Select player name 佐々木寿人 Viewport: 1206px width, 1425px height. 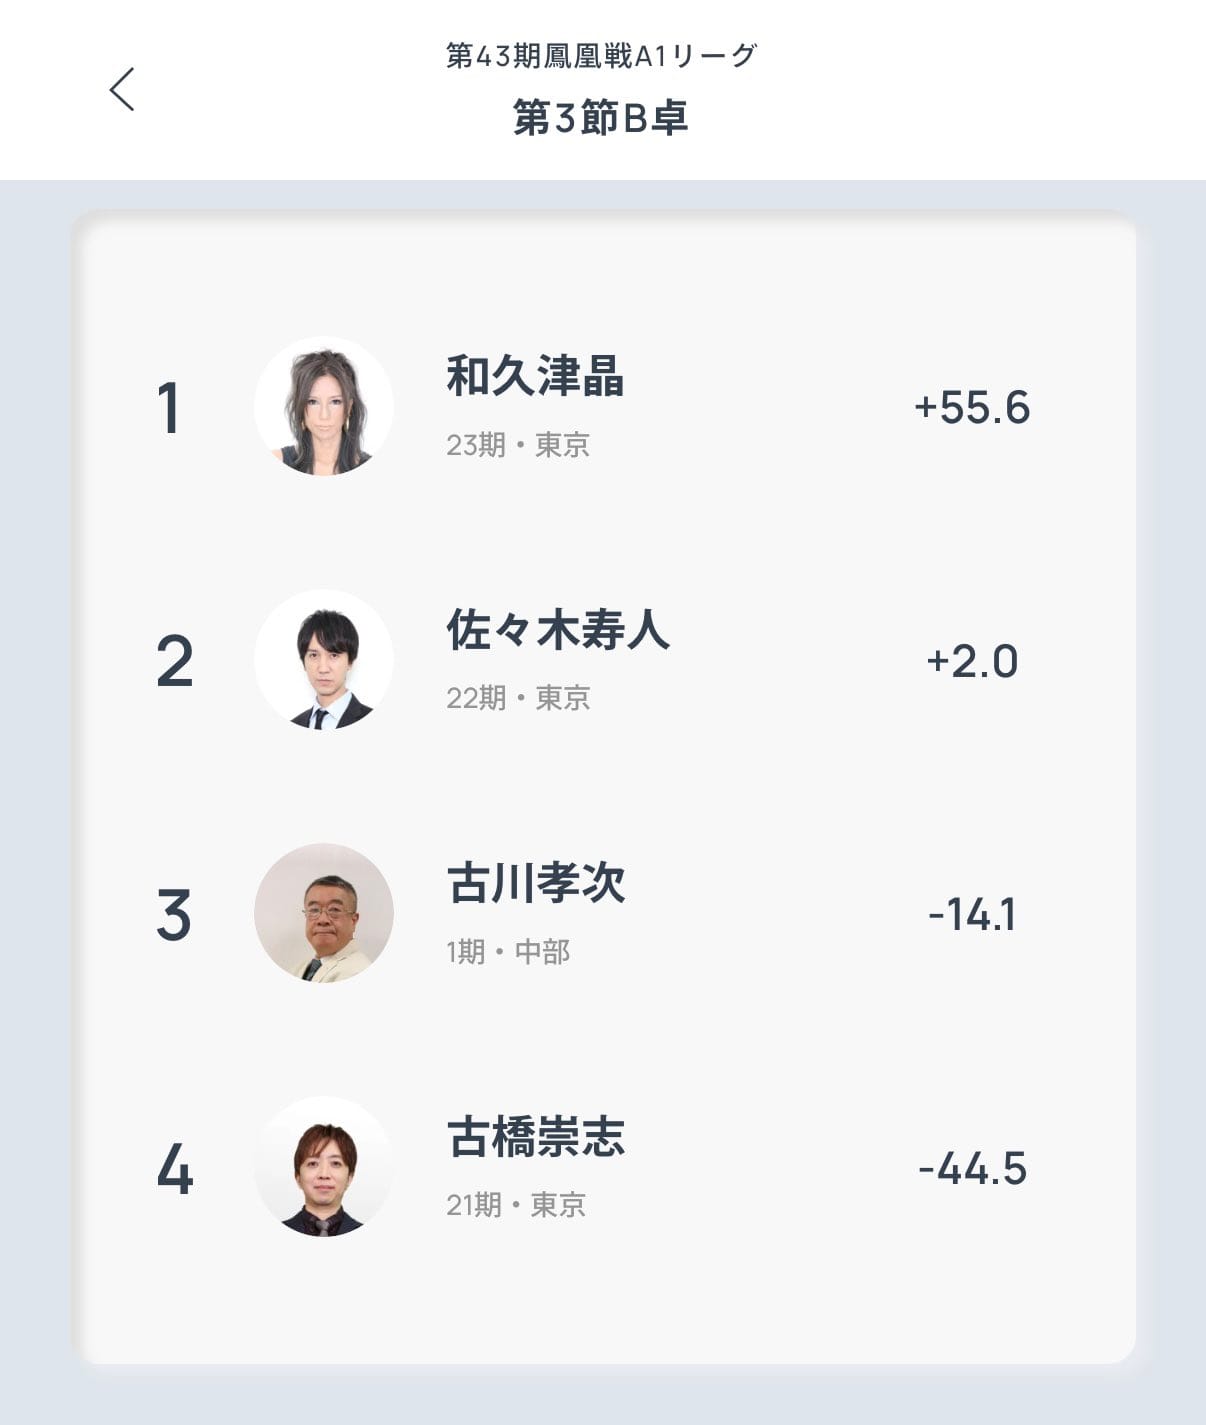click(x=558, y=630)
